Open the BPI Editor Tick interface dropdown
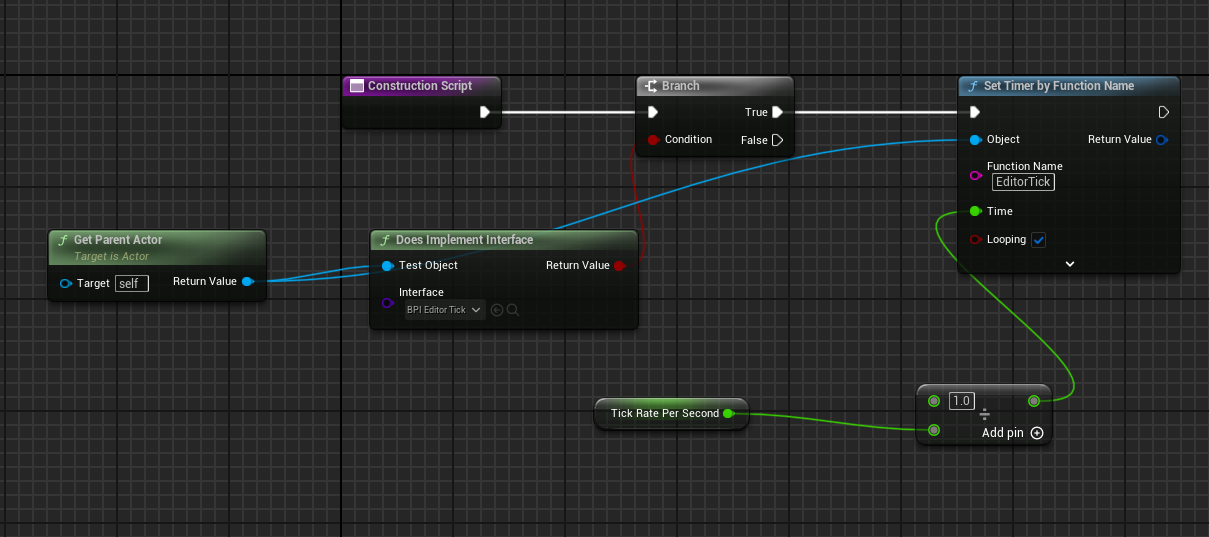Screen dimensions: 1209x537 pos(444,310)
